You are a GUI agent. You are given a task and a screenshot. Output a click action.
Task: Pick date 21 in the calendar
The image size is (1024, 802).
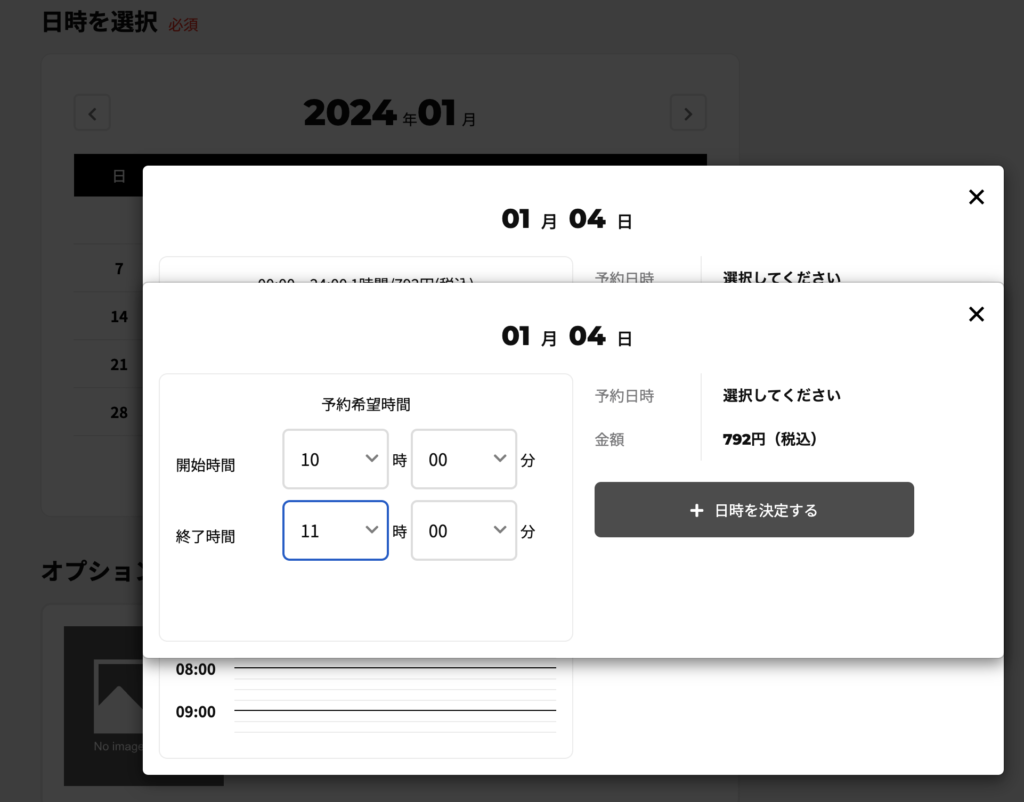point(119,364)
